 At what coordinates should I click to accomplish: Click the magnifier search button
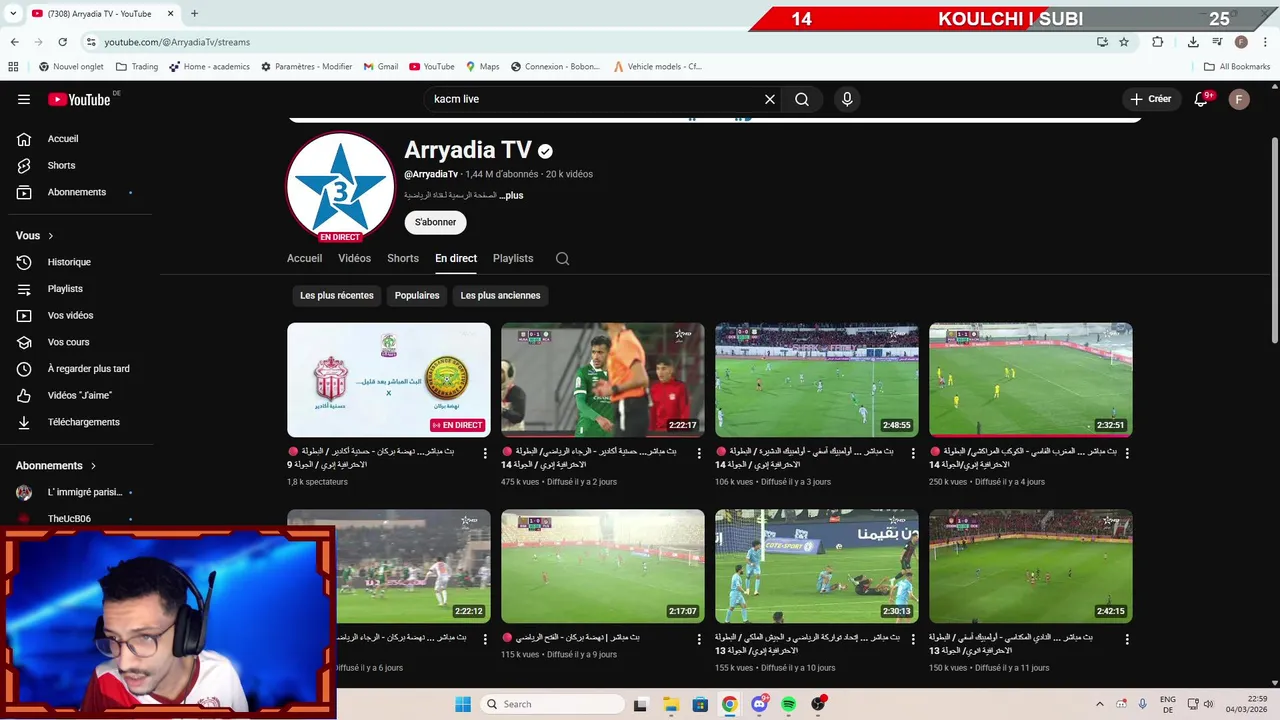802,99
